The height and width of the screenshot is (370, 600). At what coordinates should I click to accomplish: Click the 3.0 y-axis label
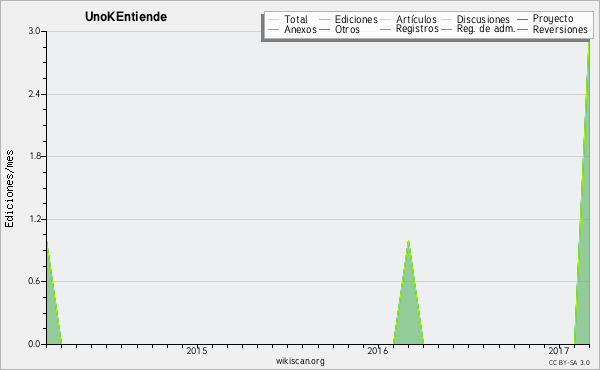[x=34, y=31]
